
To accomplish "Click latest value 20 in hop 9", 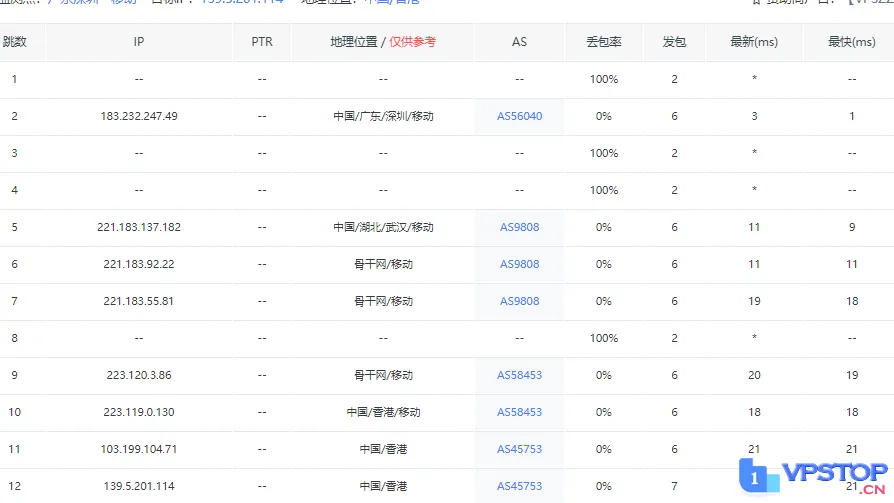I will tap(754, 375).
